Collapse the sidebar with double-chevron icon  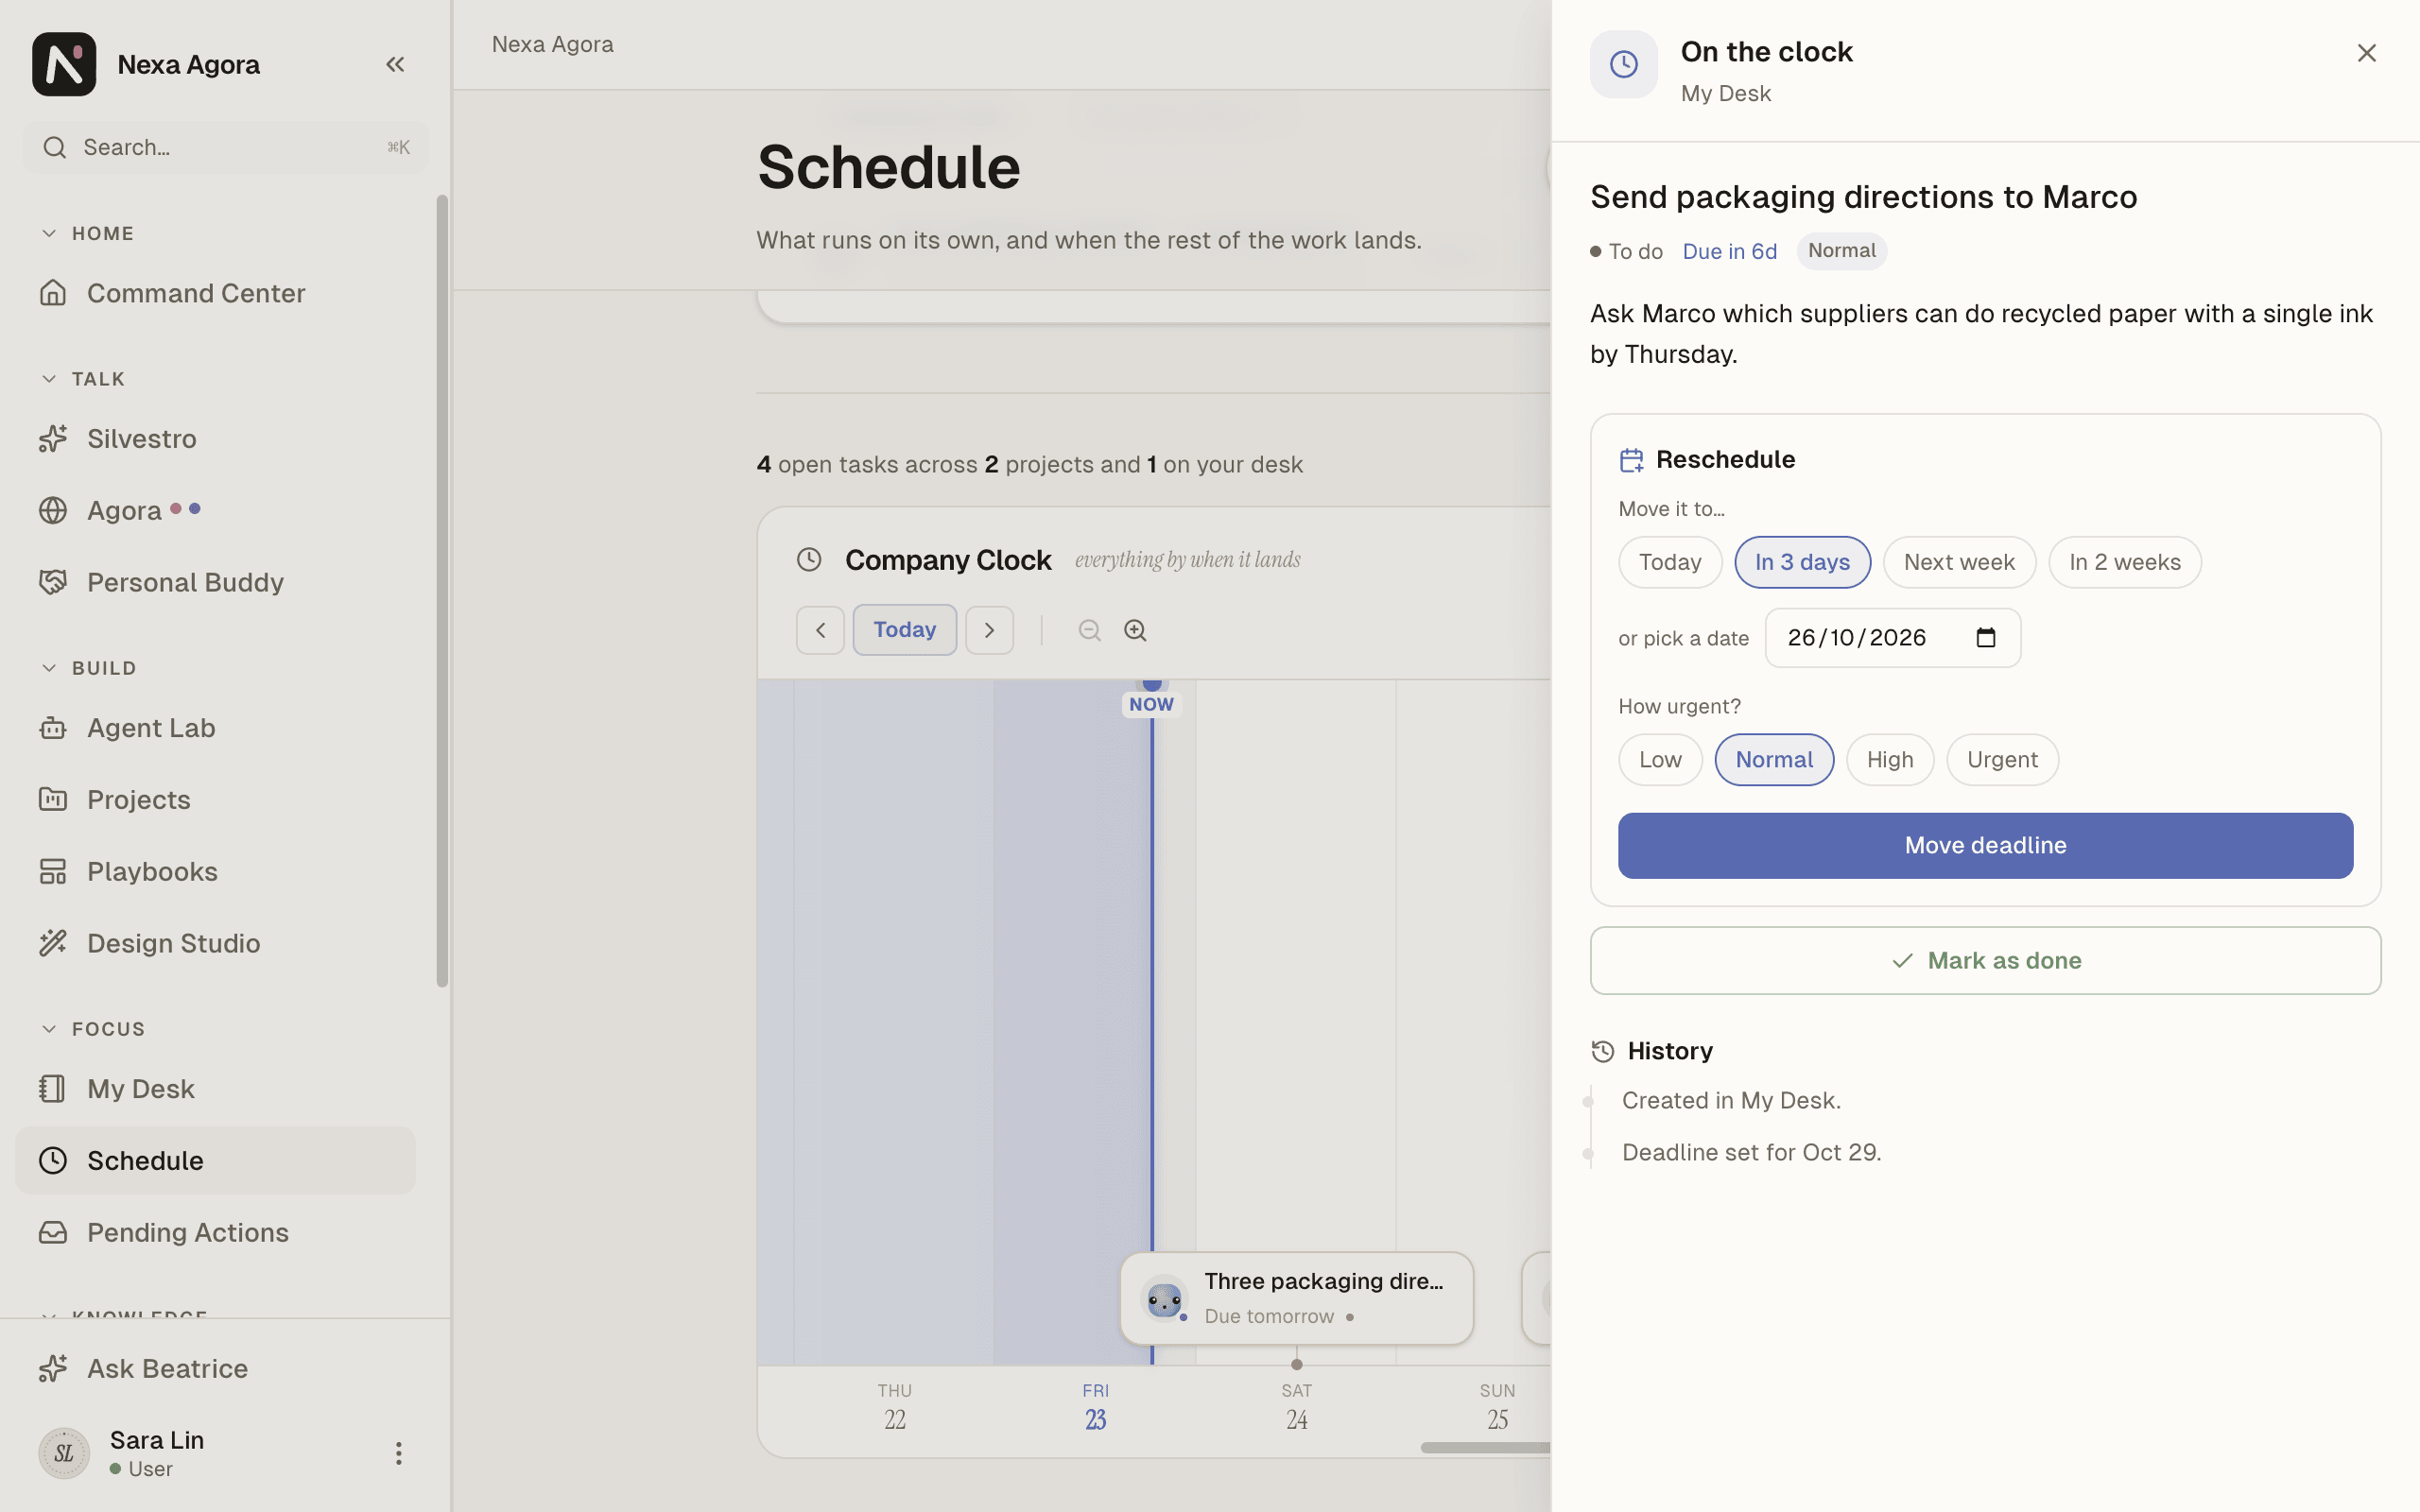click(x=395, y=64)
